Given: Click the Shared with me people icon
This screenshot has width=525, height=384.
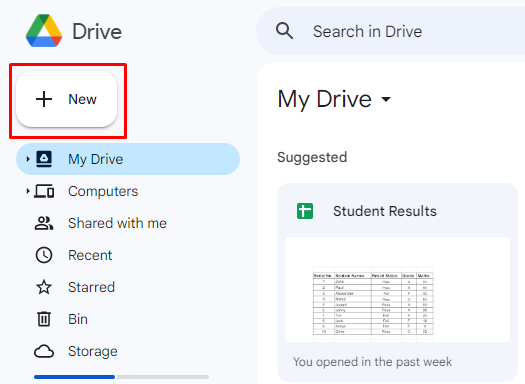Looking at the screenshot, I should 44,223.
